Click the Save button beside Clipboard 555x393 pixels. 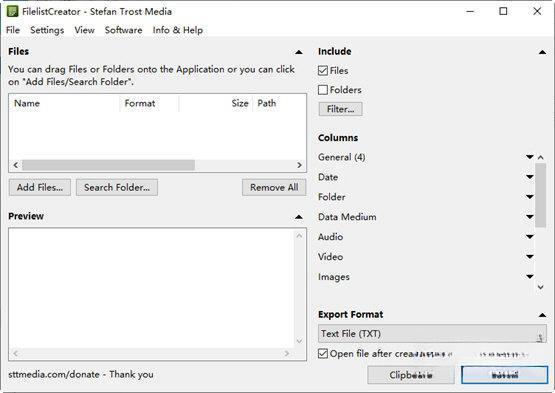505,375
